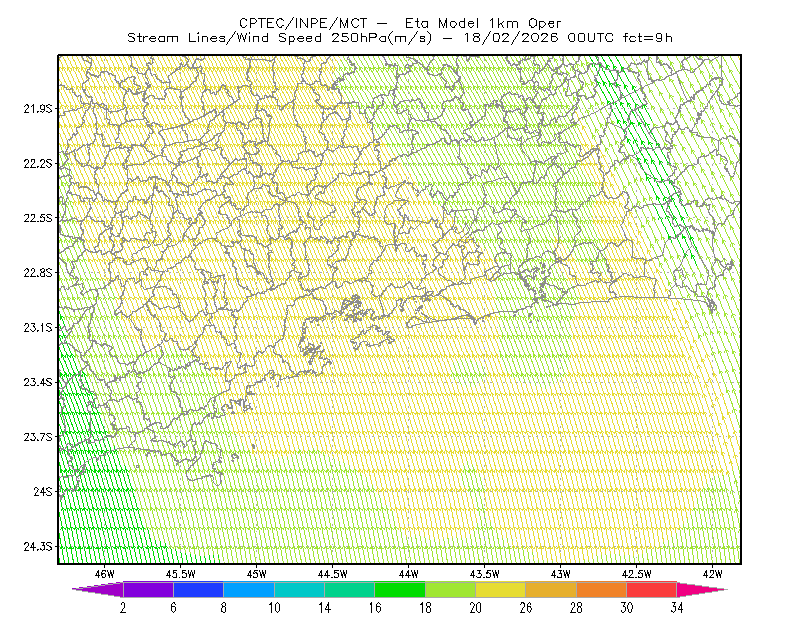Click the Stream Lines/Wind Speed subtitle

[280, 38]
